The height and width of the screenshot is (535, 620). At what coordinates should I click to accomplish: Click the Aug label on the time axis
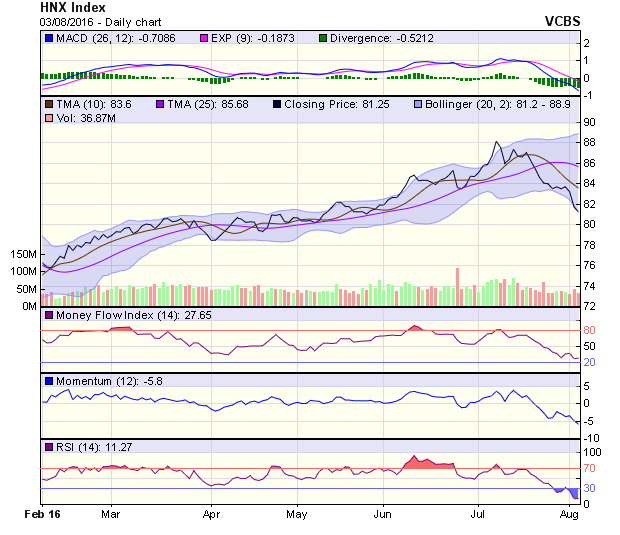tap(570, 513)
